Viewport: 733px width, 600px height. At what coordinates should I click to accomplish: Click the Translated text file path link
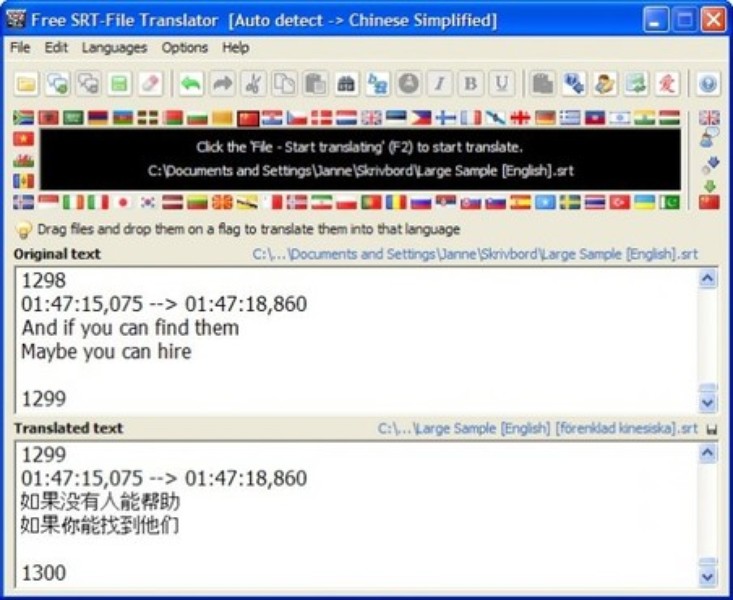[537, 429]
